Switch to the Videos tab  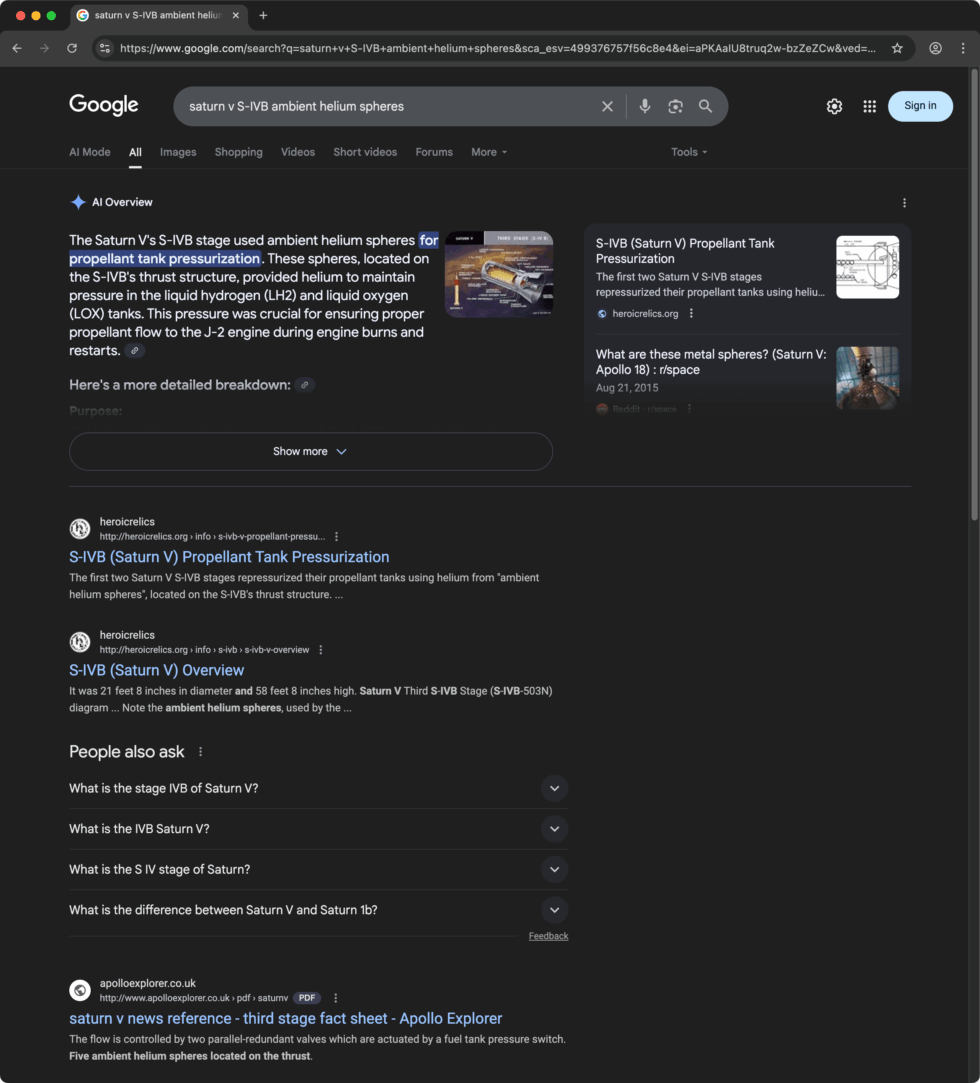(297, 152)
